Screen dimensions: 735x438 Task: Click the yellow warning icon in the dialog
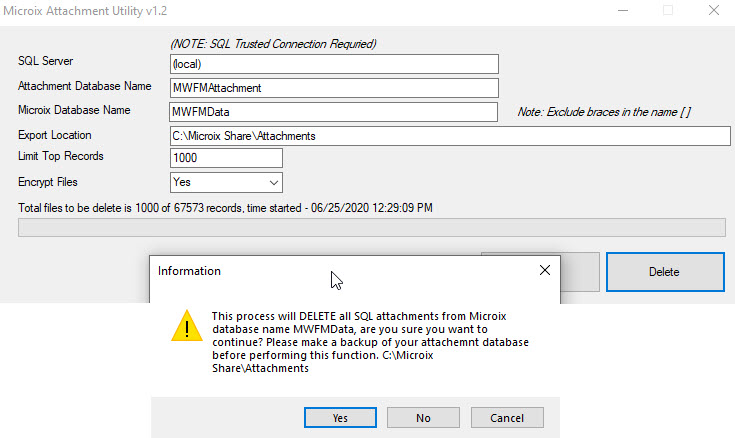click(x=184, y=325)
